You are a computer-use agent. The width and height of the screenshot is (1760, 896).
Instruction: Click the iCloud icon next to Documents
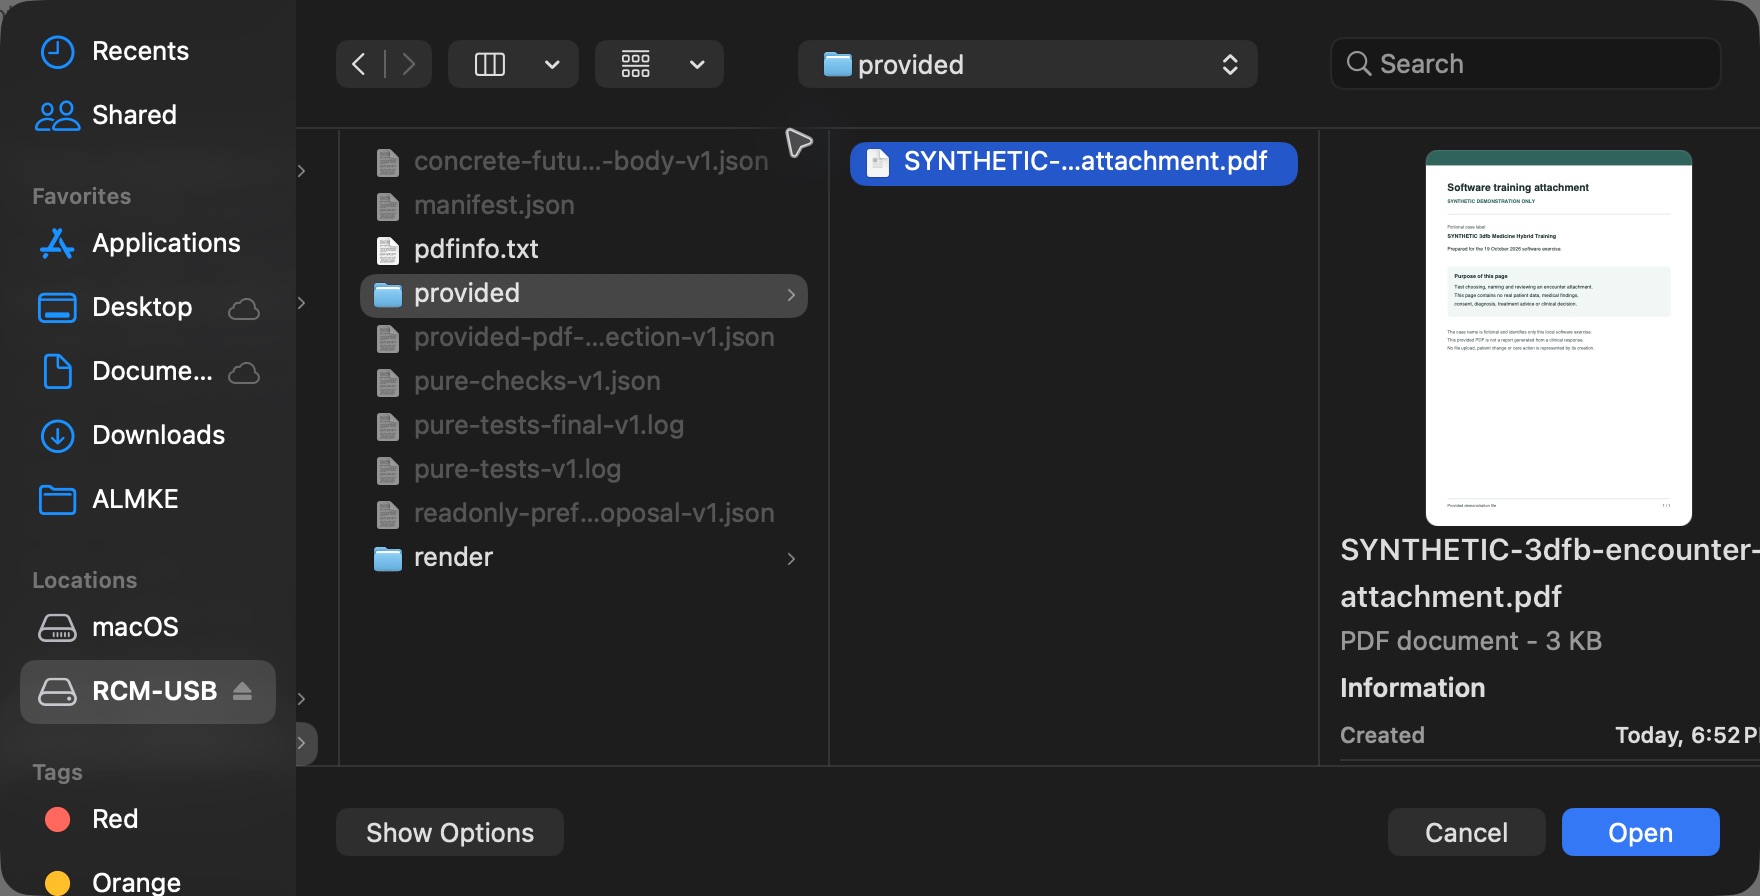pos(244,373)
